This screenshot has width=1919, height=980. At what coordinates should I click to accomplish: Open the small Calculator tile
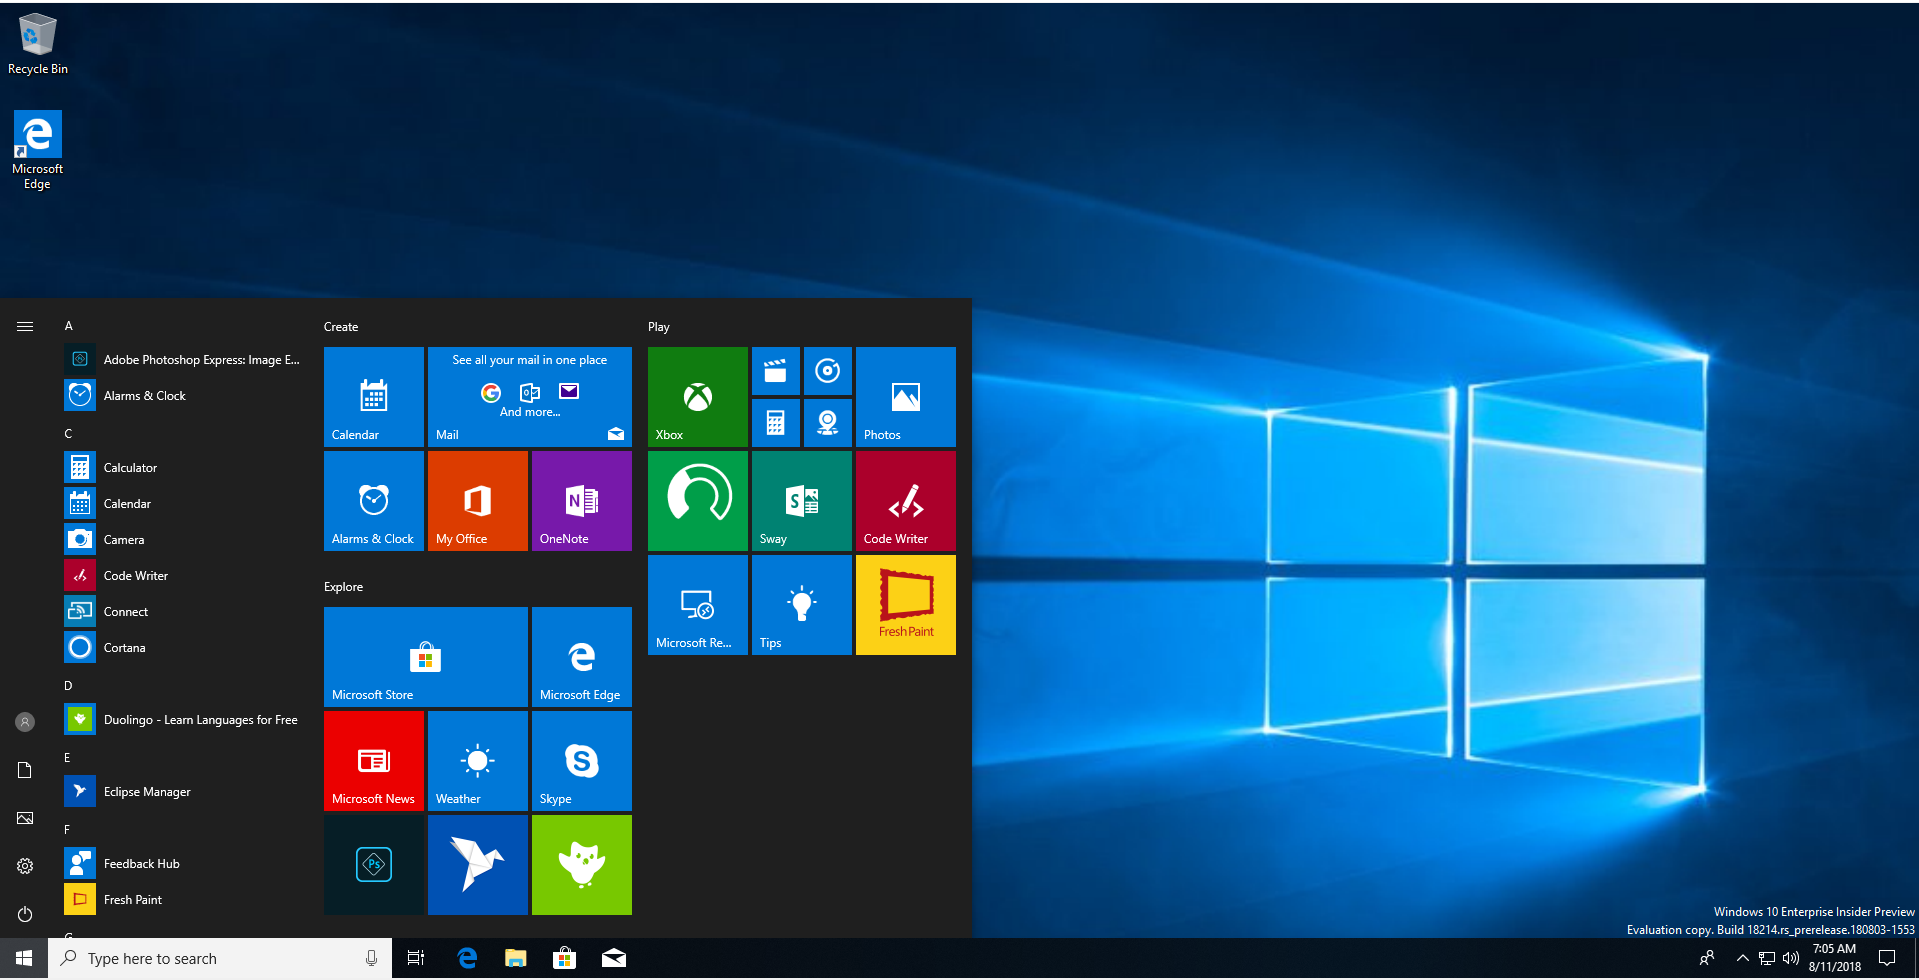coord(775,423)
